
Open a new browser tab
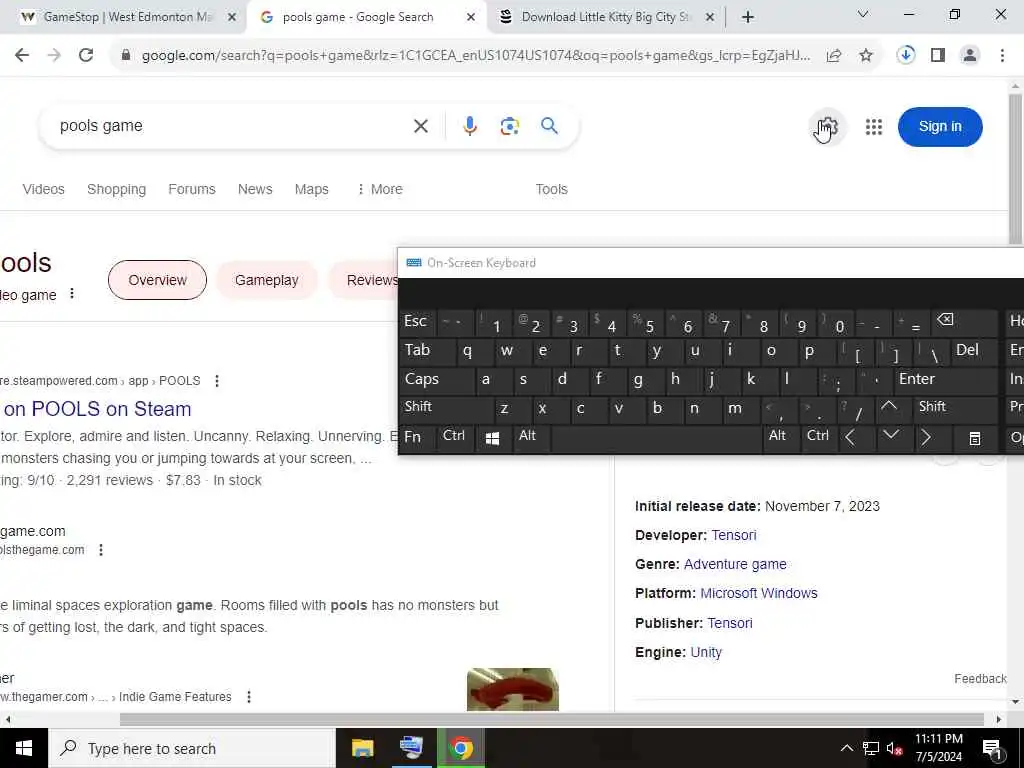(748, 18)
